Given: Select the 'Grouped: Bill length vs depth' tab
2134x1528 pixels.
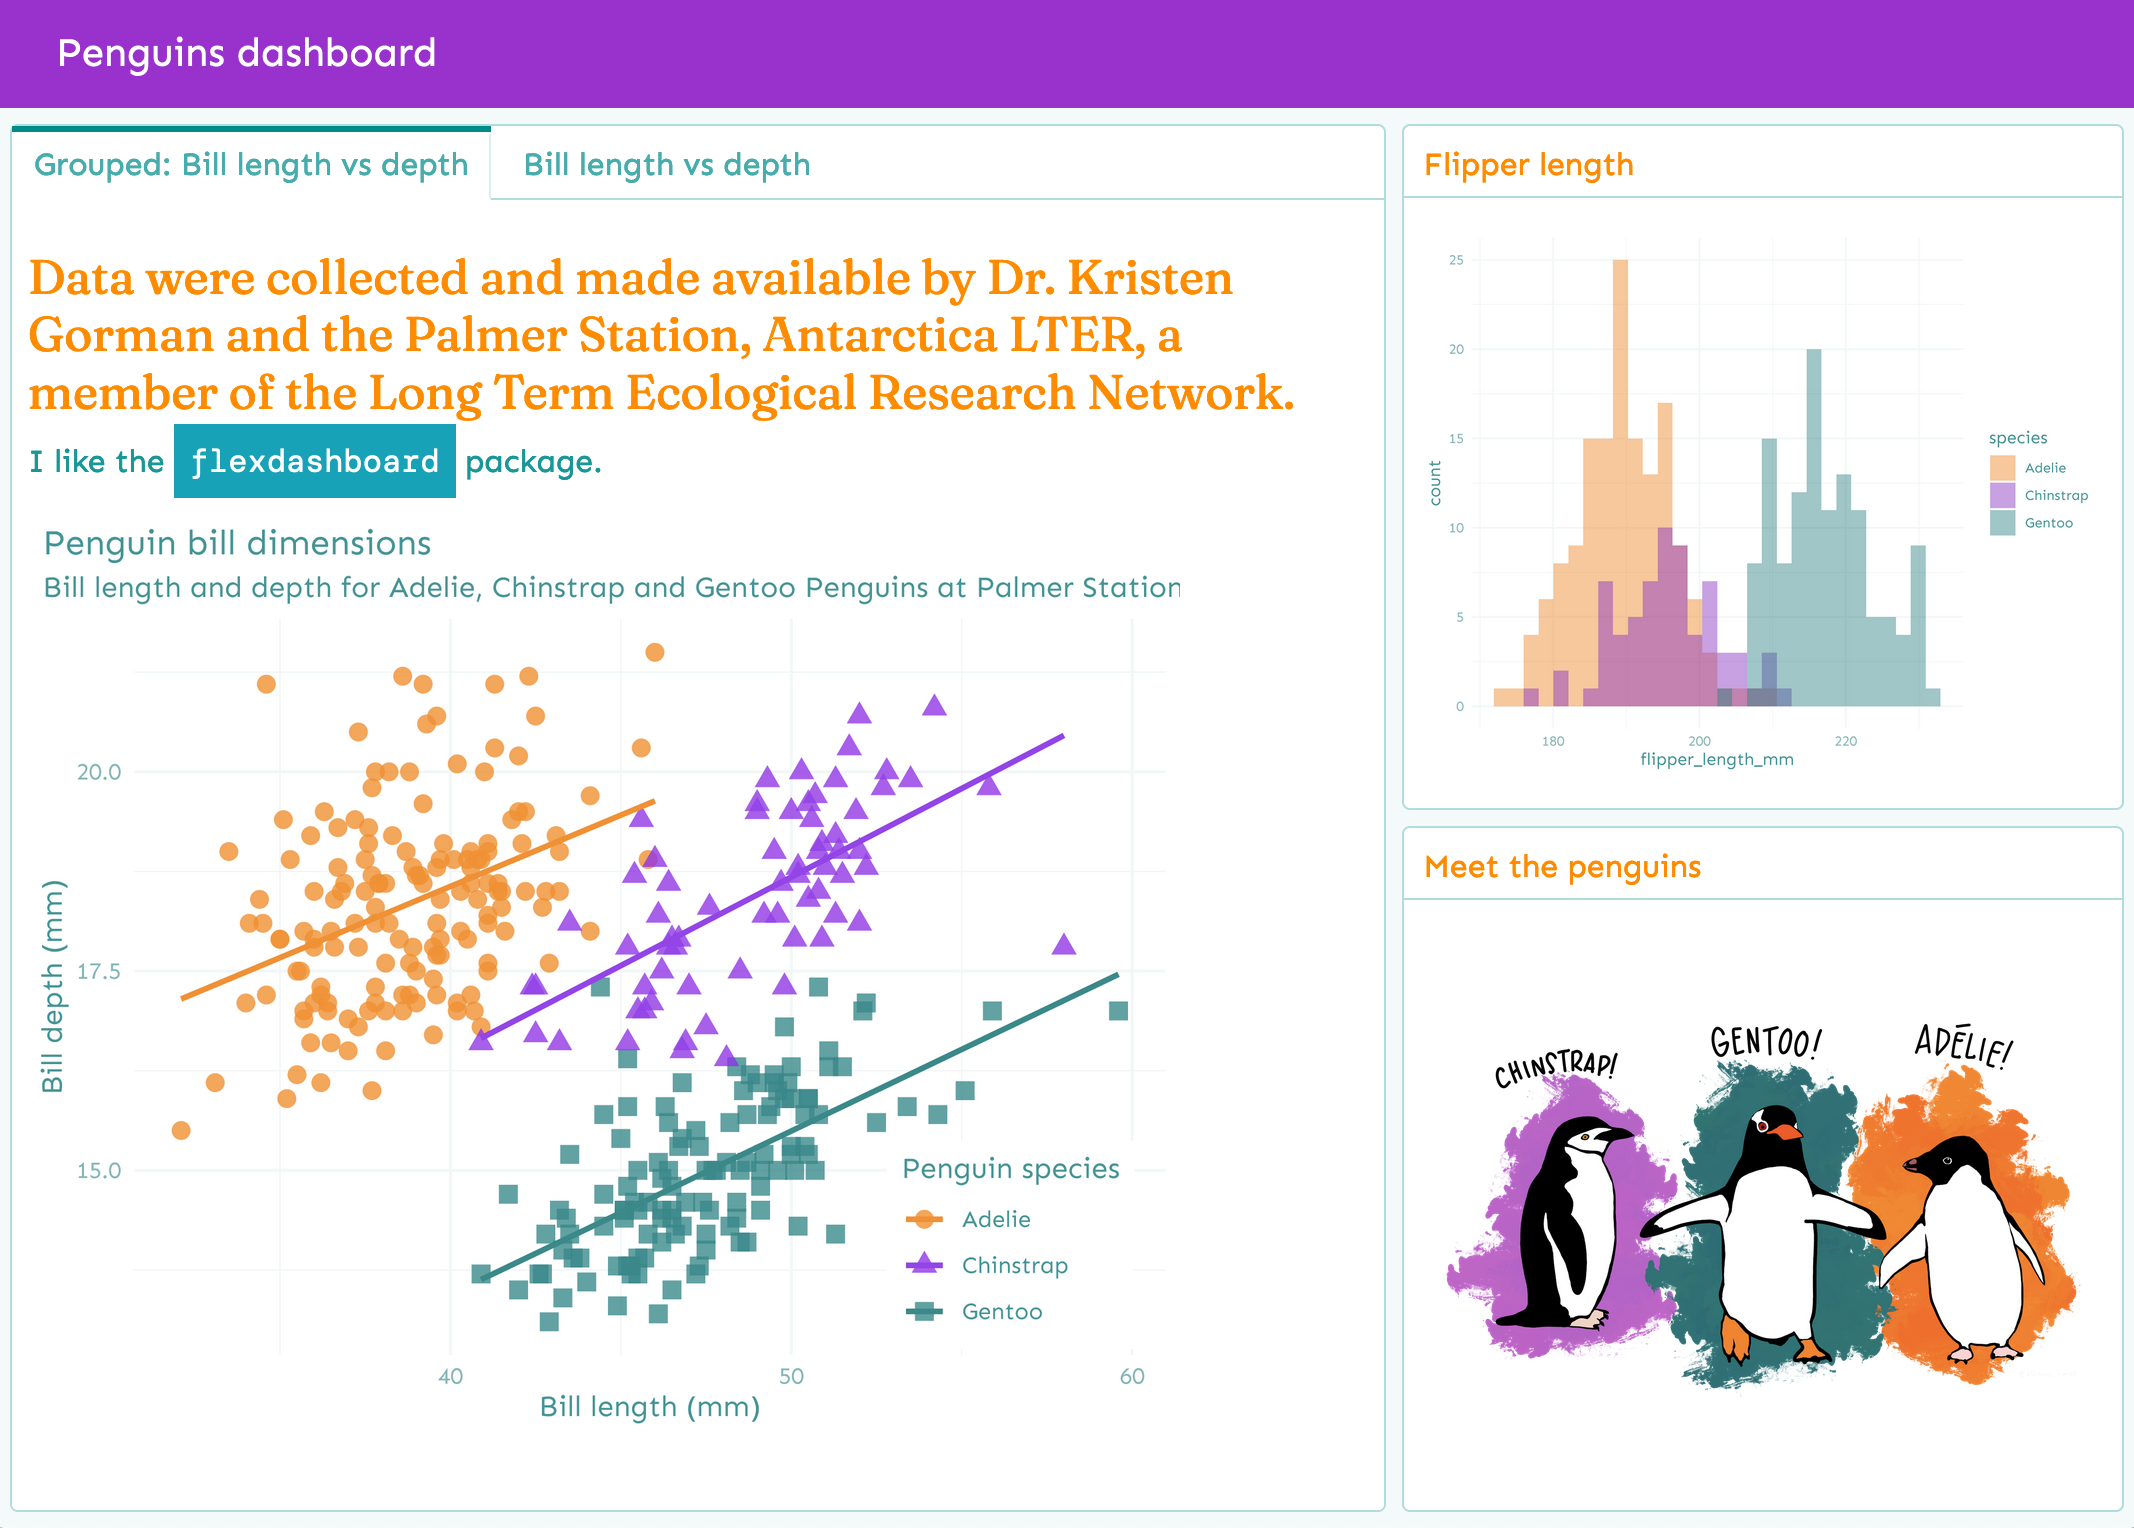Looking at the screenshot, I should pos(251,165).
